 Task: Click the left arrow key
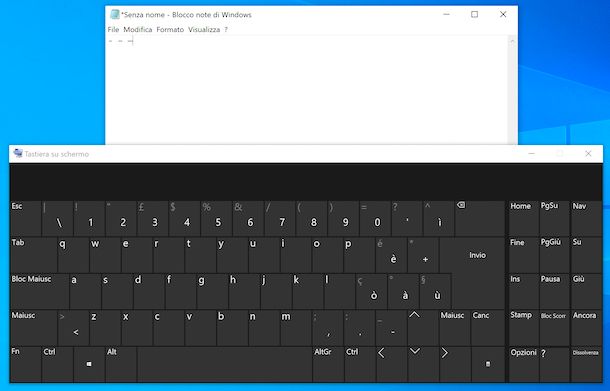[x=391, y=364]
